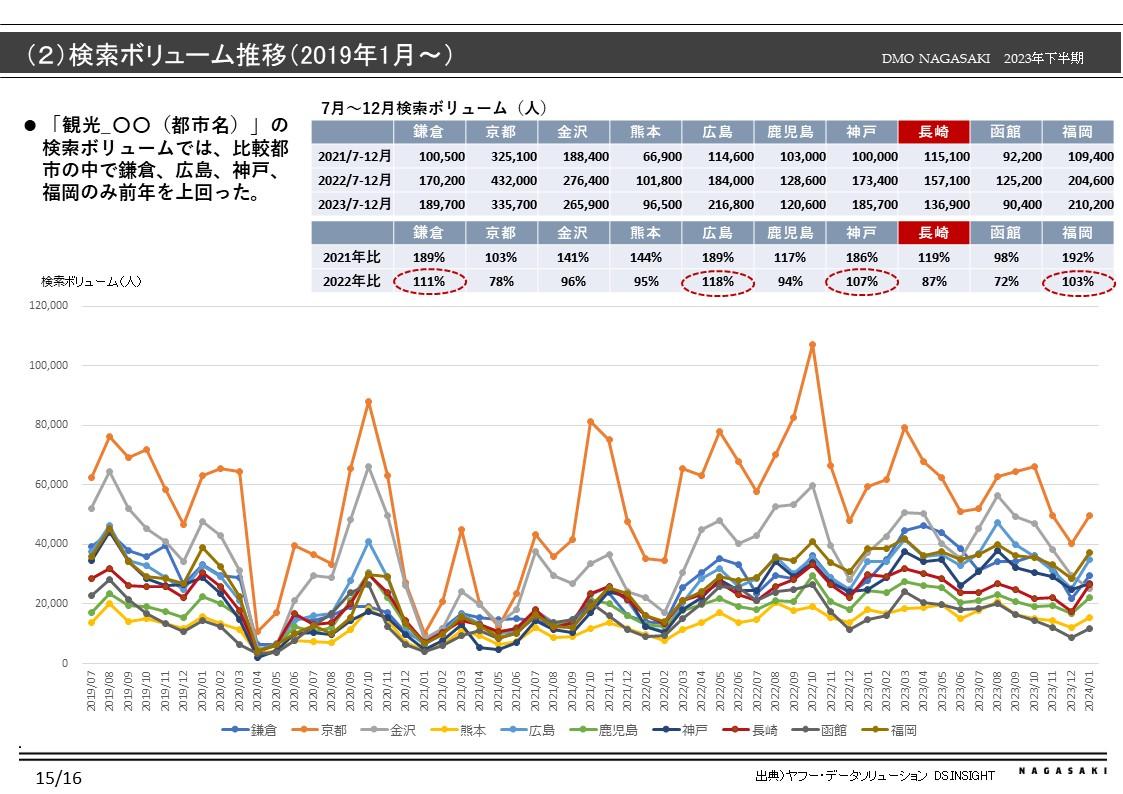The image size is (1123, 794).
Task: Select the cell value 216,800
Action: 731,205
